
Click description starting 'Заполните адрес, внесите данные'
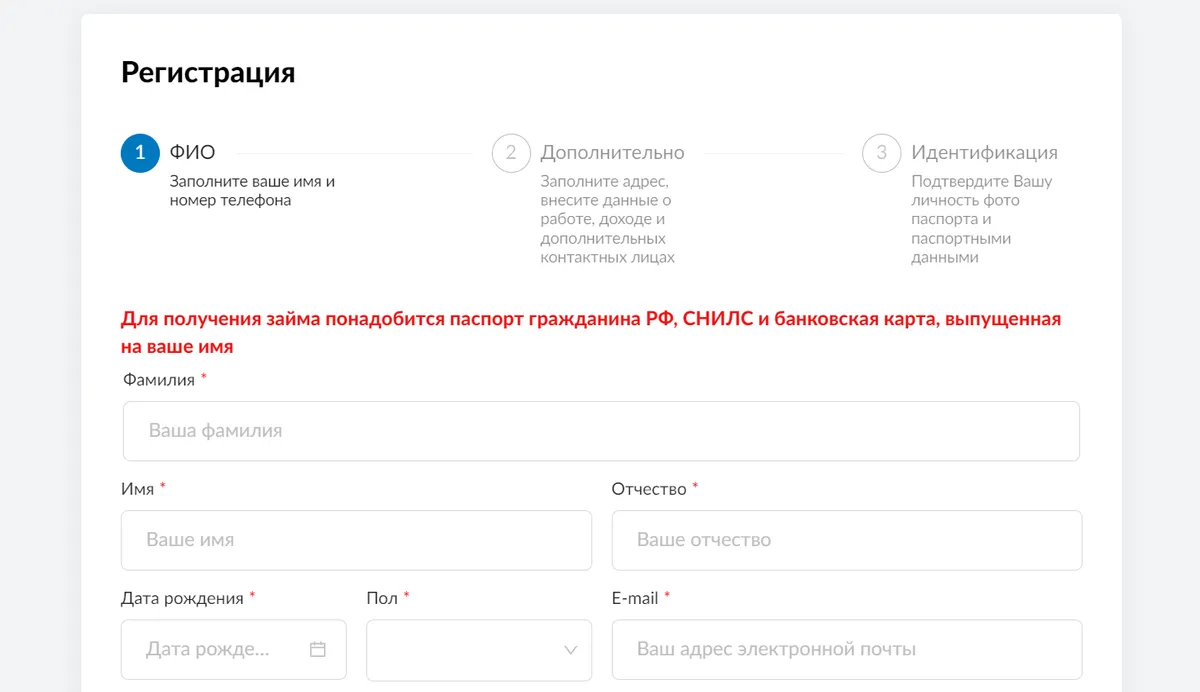[x=608, y=219]
